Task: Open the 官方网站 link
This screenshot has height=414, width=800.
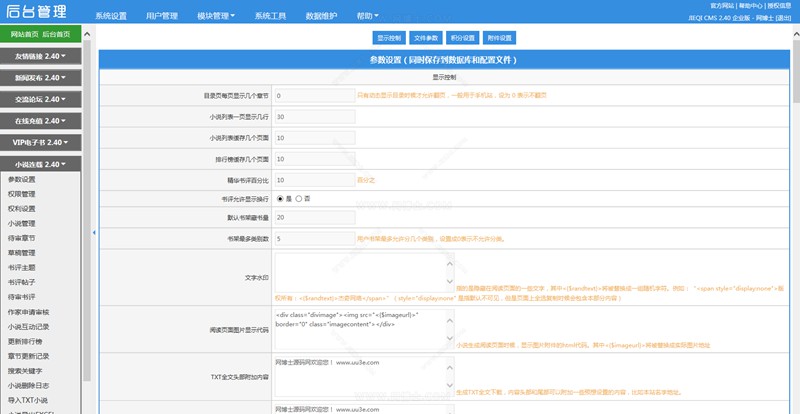Action: [722, 6]
